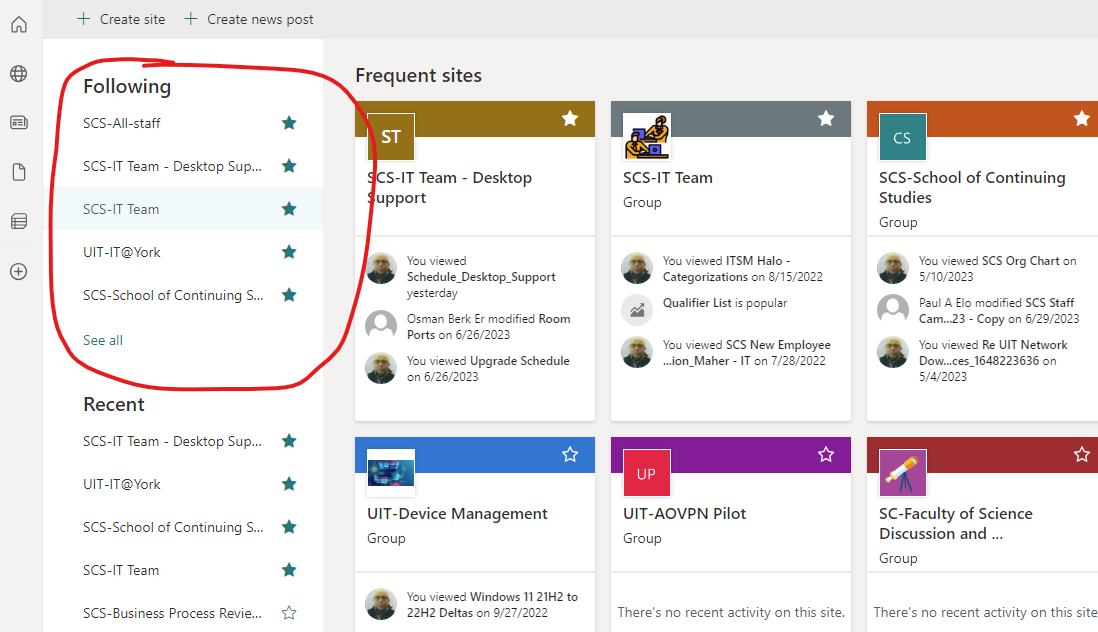Click the circled plus Create icon
This screenshot has height=632, width=1098.
pyautogui.click(x=19, y=272)
